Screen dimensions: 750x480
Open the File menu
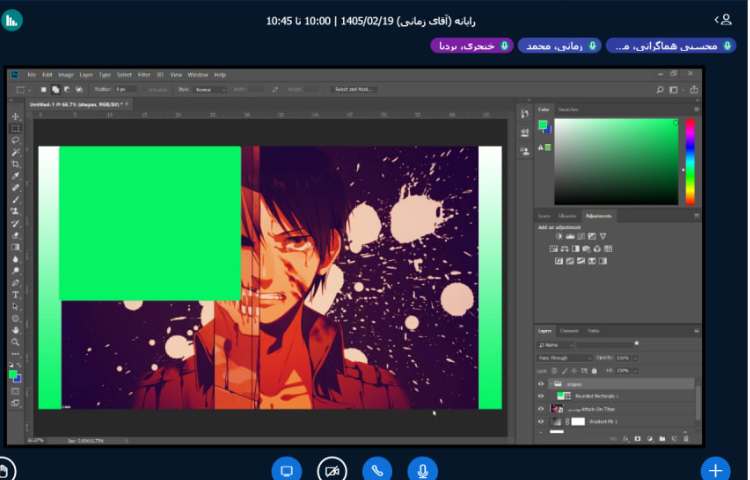[32, 75]
